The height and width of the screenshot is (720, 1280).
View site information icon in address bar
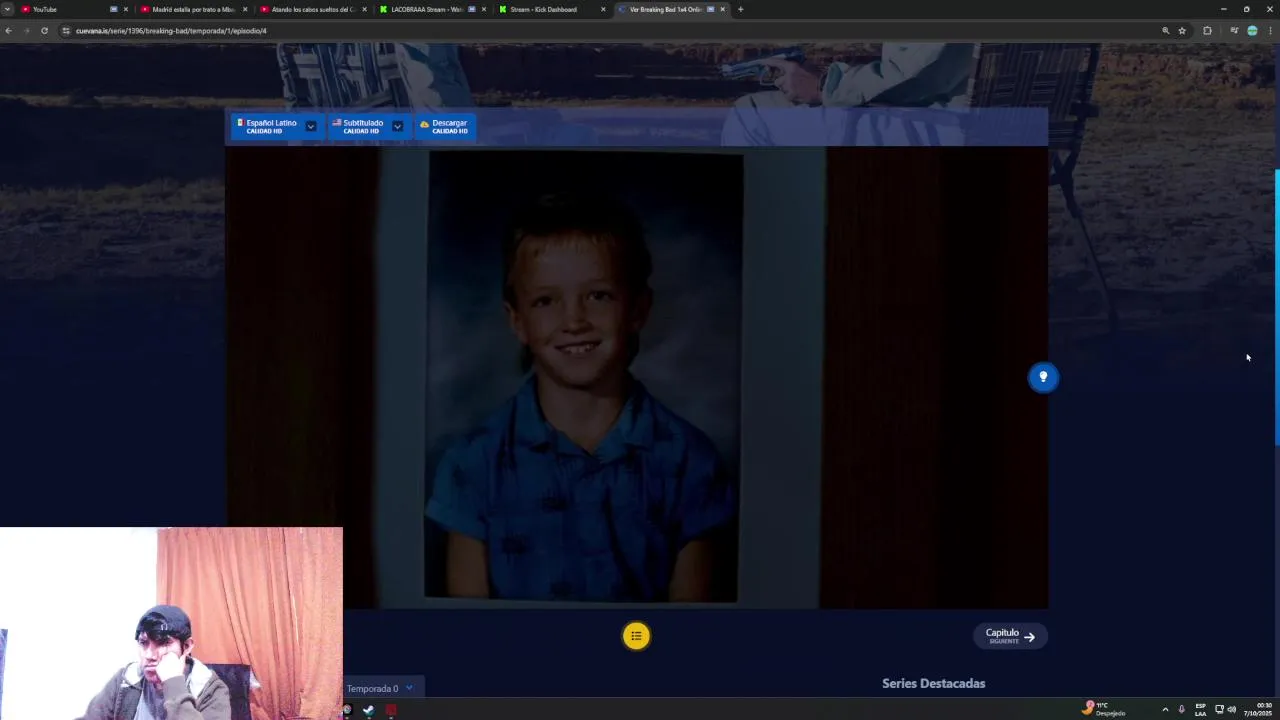point(66,31)
